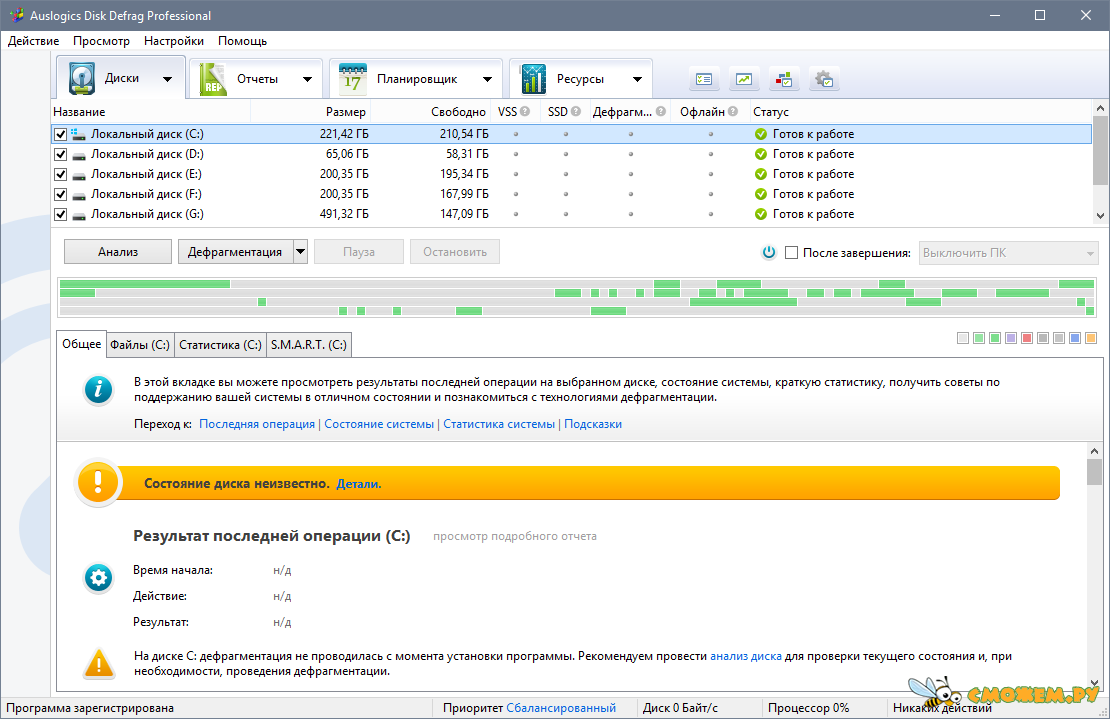
Task: Click the drive icon of Локальный диск (C:)
Action: 79,134
